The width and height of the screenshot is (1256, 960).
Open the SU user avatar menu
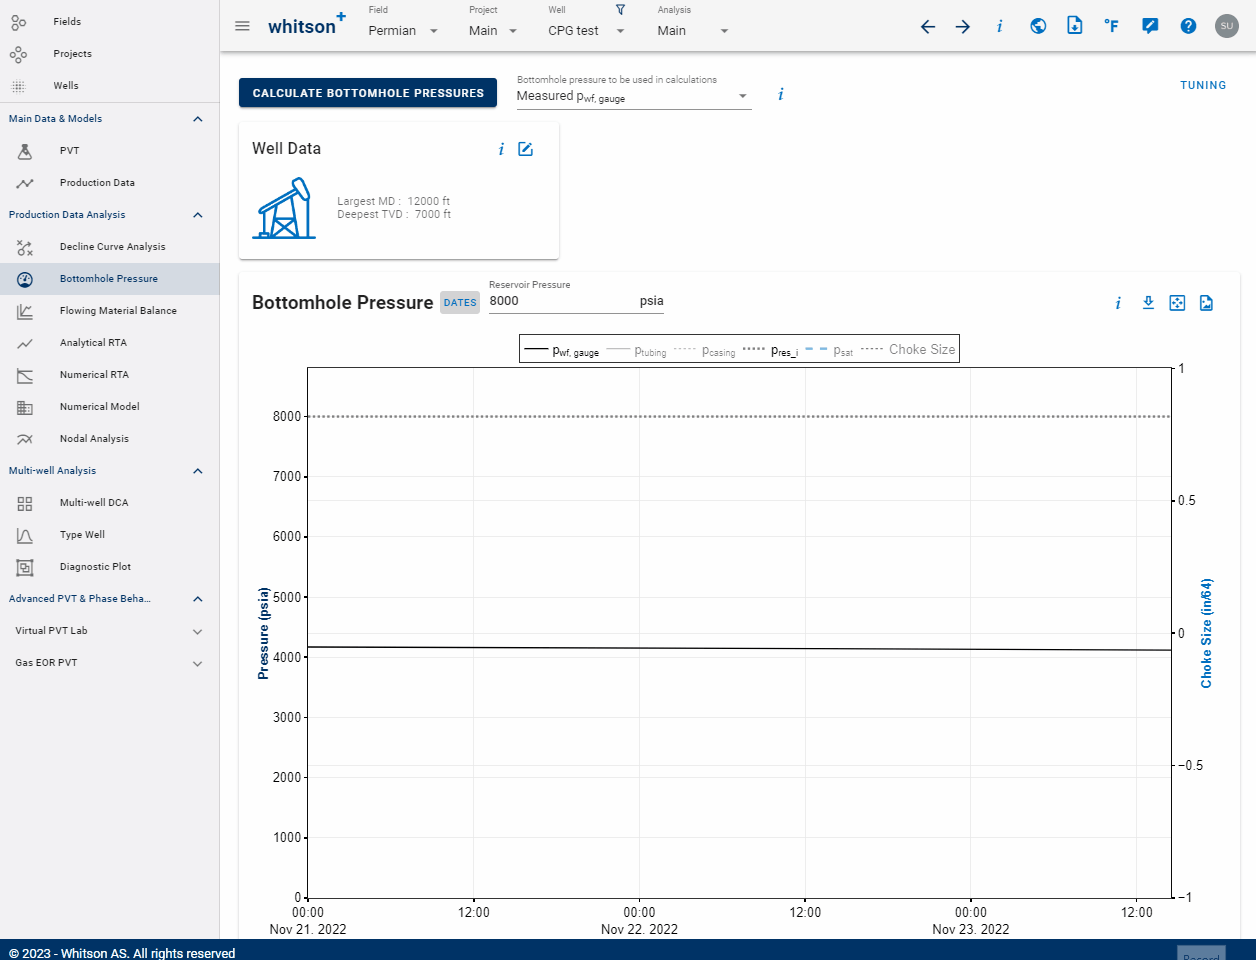pyautogui.click(x=1227, y=26)
